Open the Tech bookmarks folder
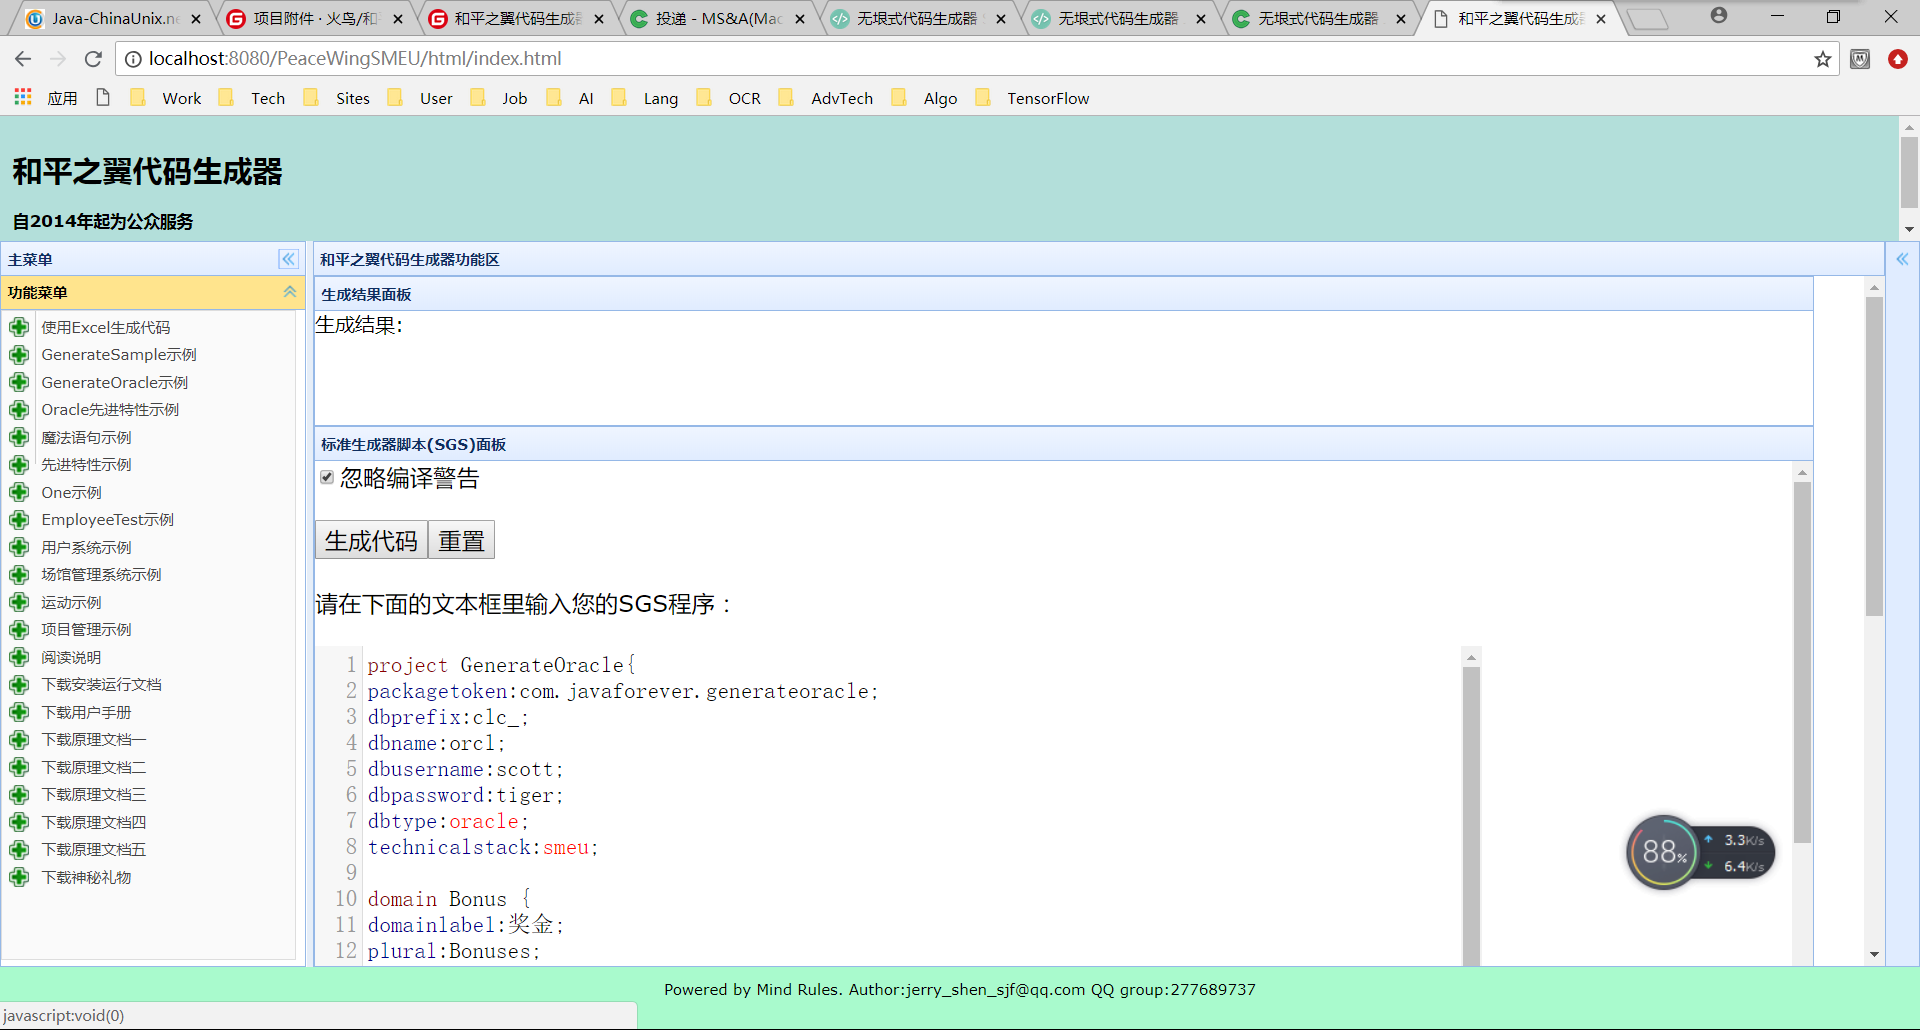The height and width of the screenshot is (1030, 1920). [253, 98]
